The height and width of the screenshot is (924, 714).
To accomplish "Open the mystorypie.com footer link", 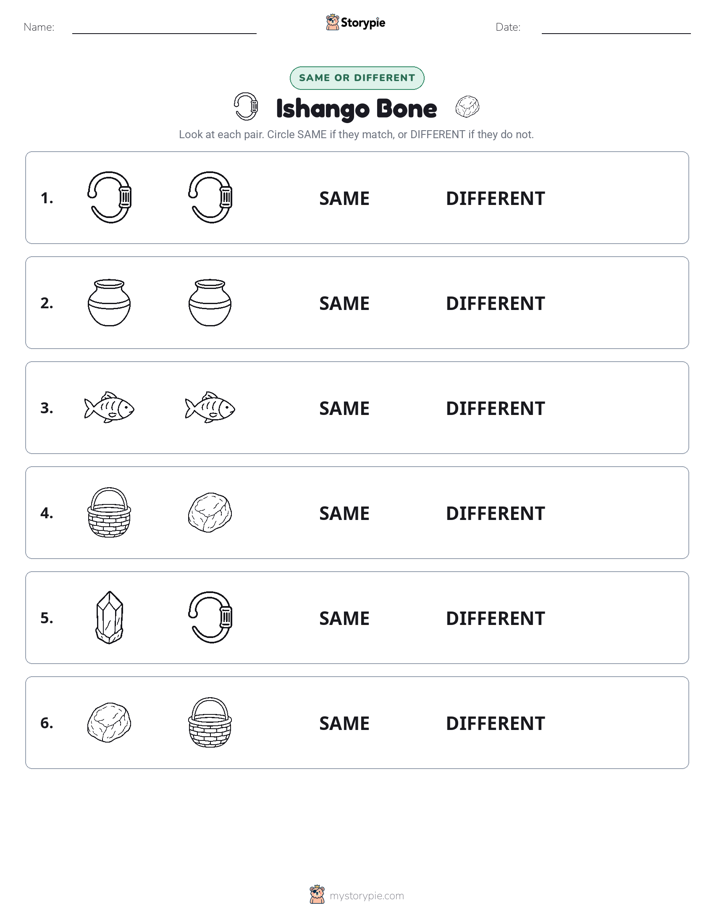I will (366, 896).
